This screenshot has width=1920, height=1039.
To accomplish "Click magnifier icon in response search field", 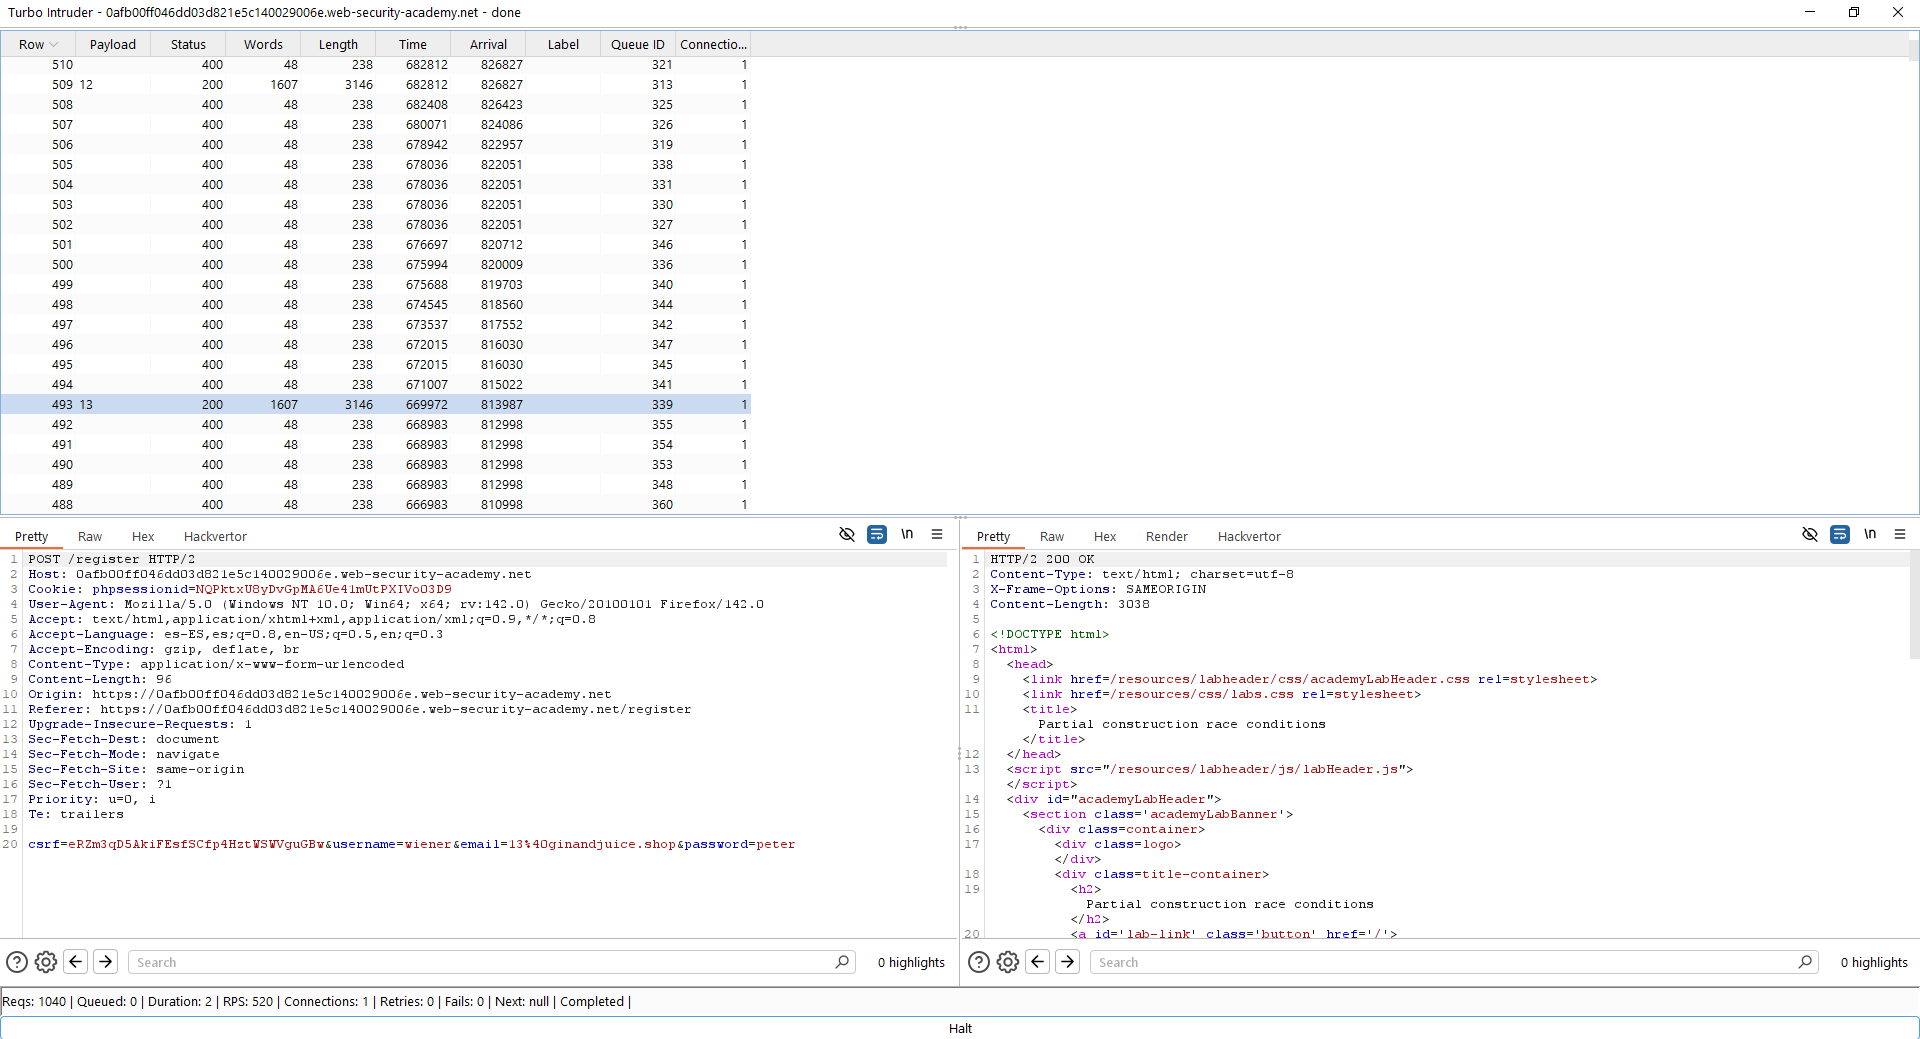I will point(1805,962).
